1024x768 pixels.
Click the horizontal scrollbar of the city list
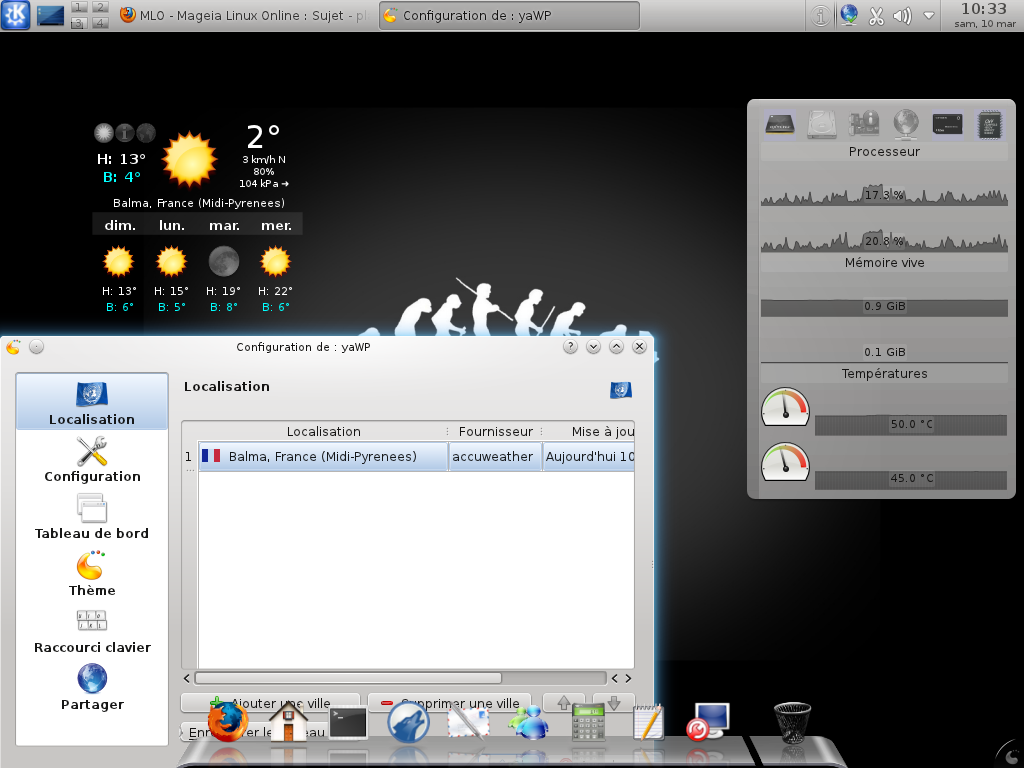[348, 678]
